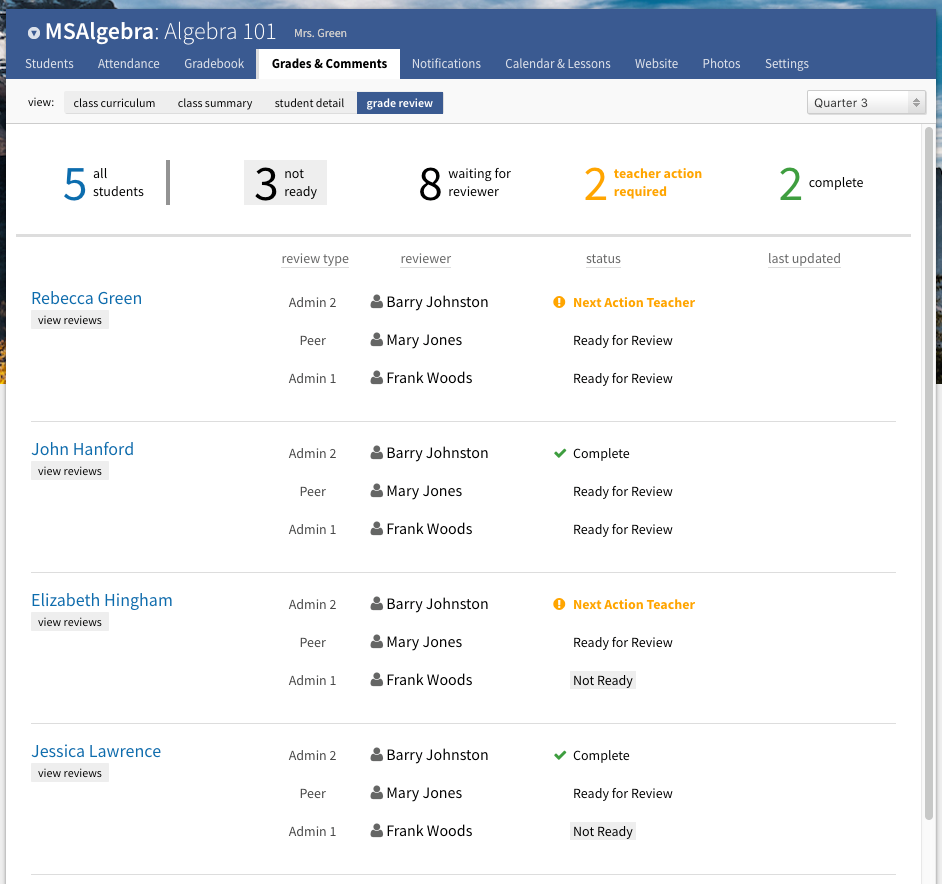Click 'view reviews' under Jessica Lawrence
The image size is (942, 884).
click(x=70, y=773)
